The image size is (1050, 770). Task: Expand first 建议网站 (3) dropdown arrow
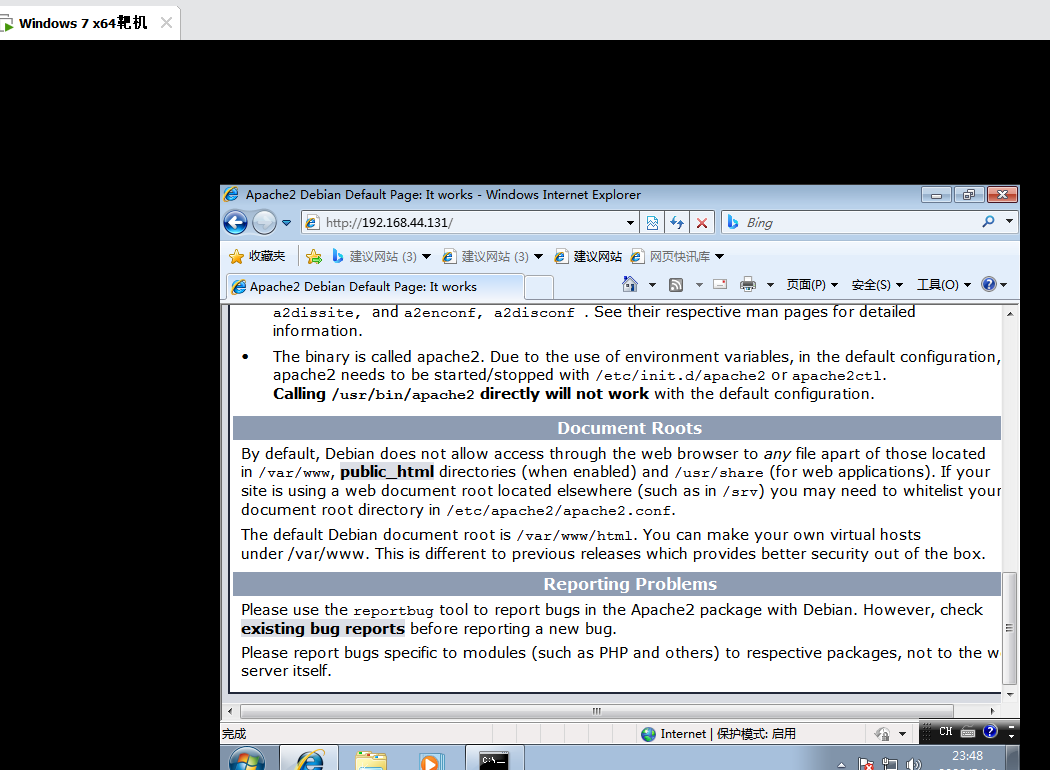427,256
